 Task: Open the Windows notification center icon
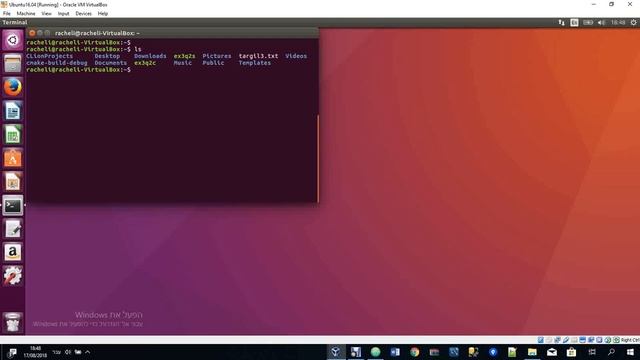pyautogui.click(x=12, y=352)
